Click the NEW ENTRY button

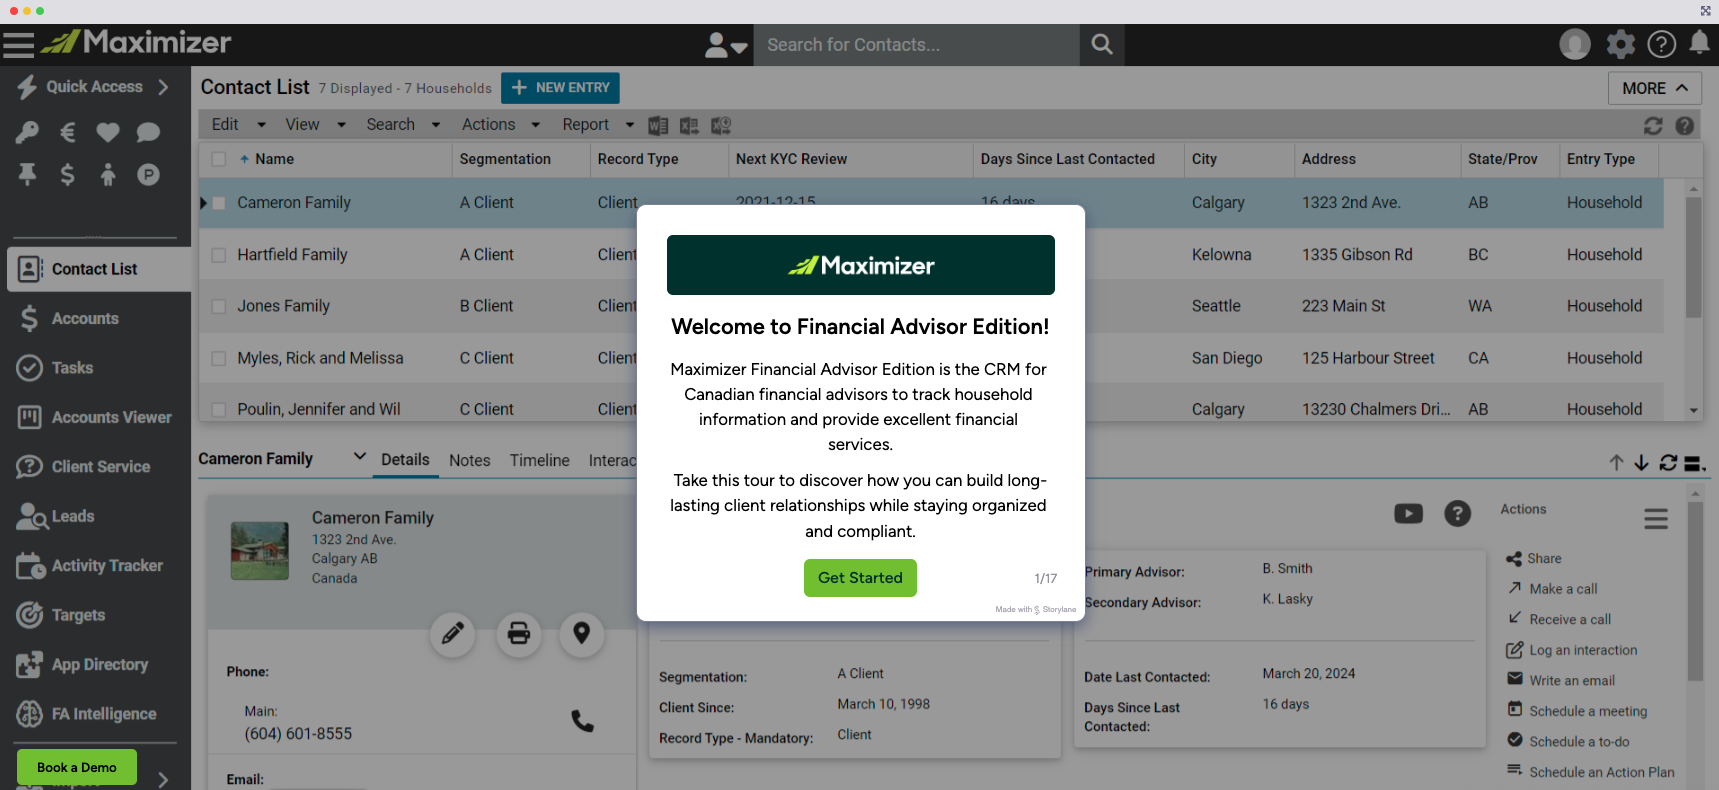tap(560, 88)
